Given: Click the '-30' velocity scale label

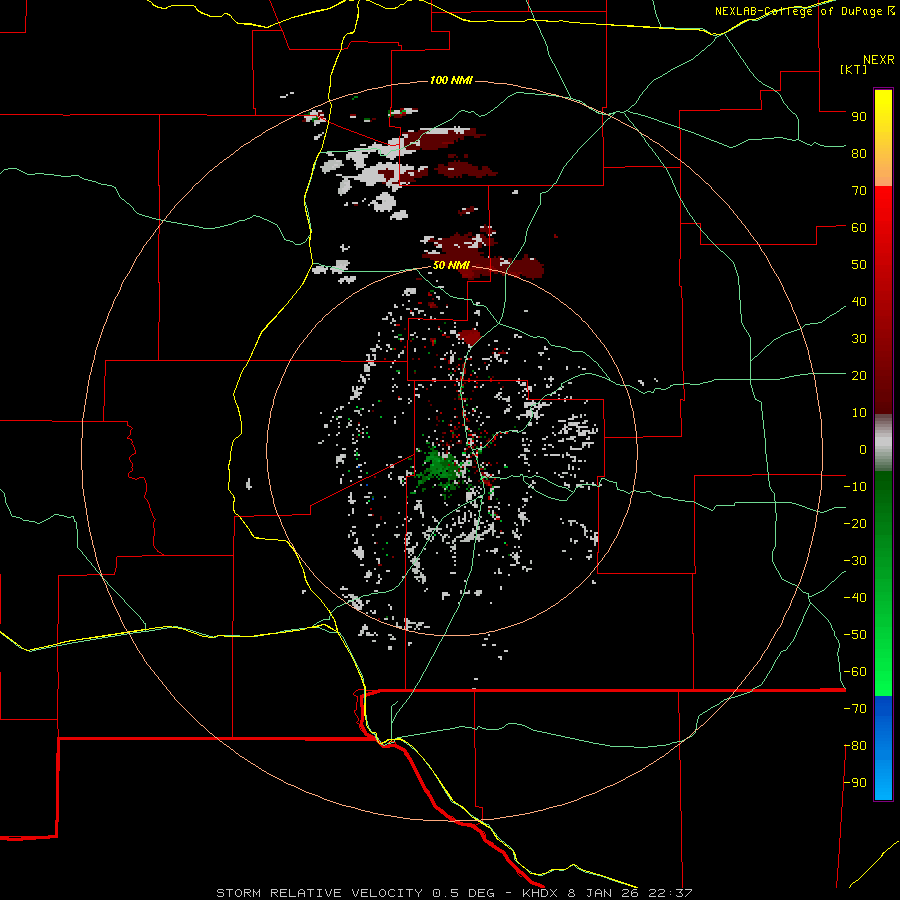Looking at the screenshot, I should (855, 561).
